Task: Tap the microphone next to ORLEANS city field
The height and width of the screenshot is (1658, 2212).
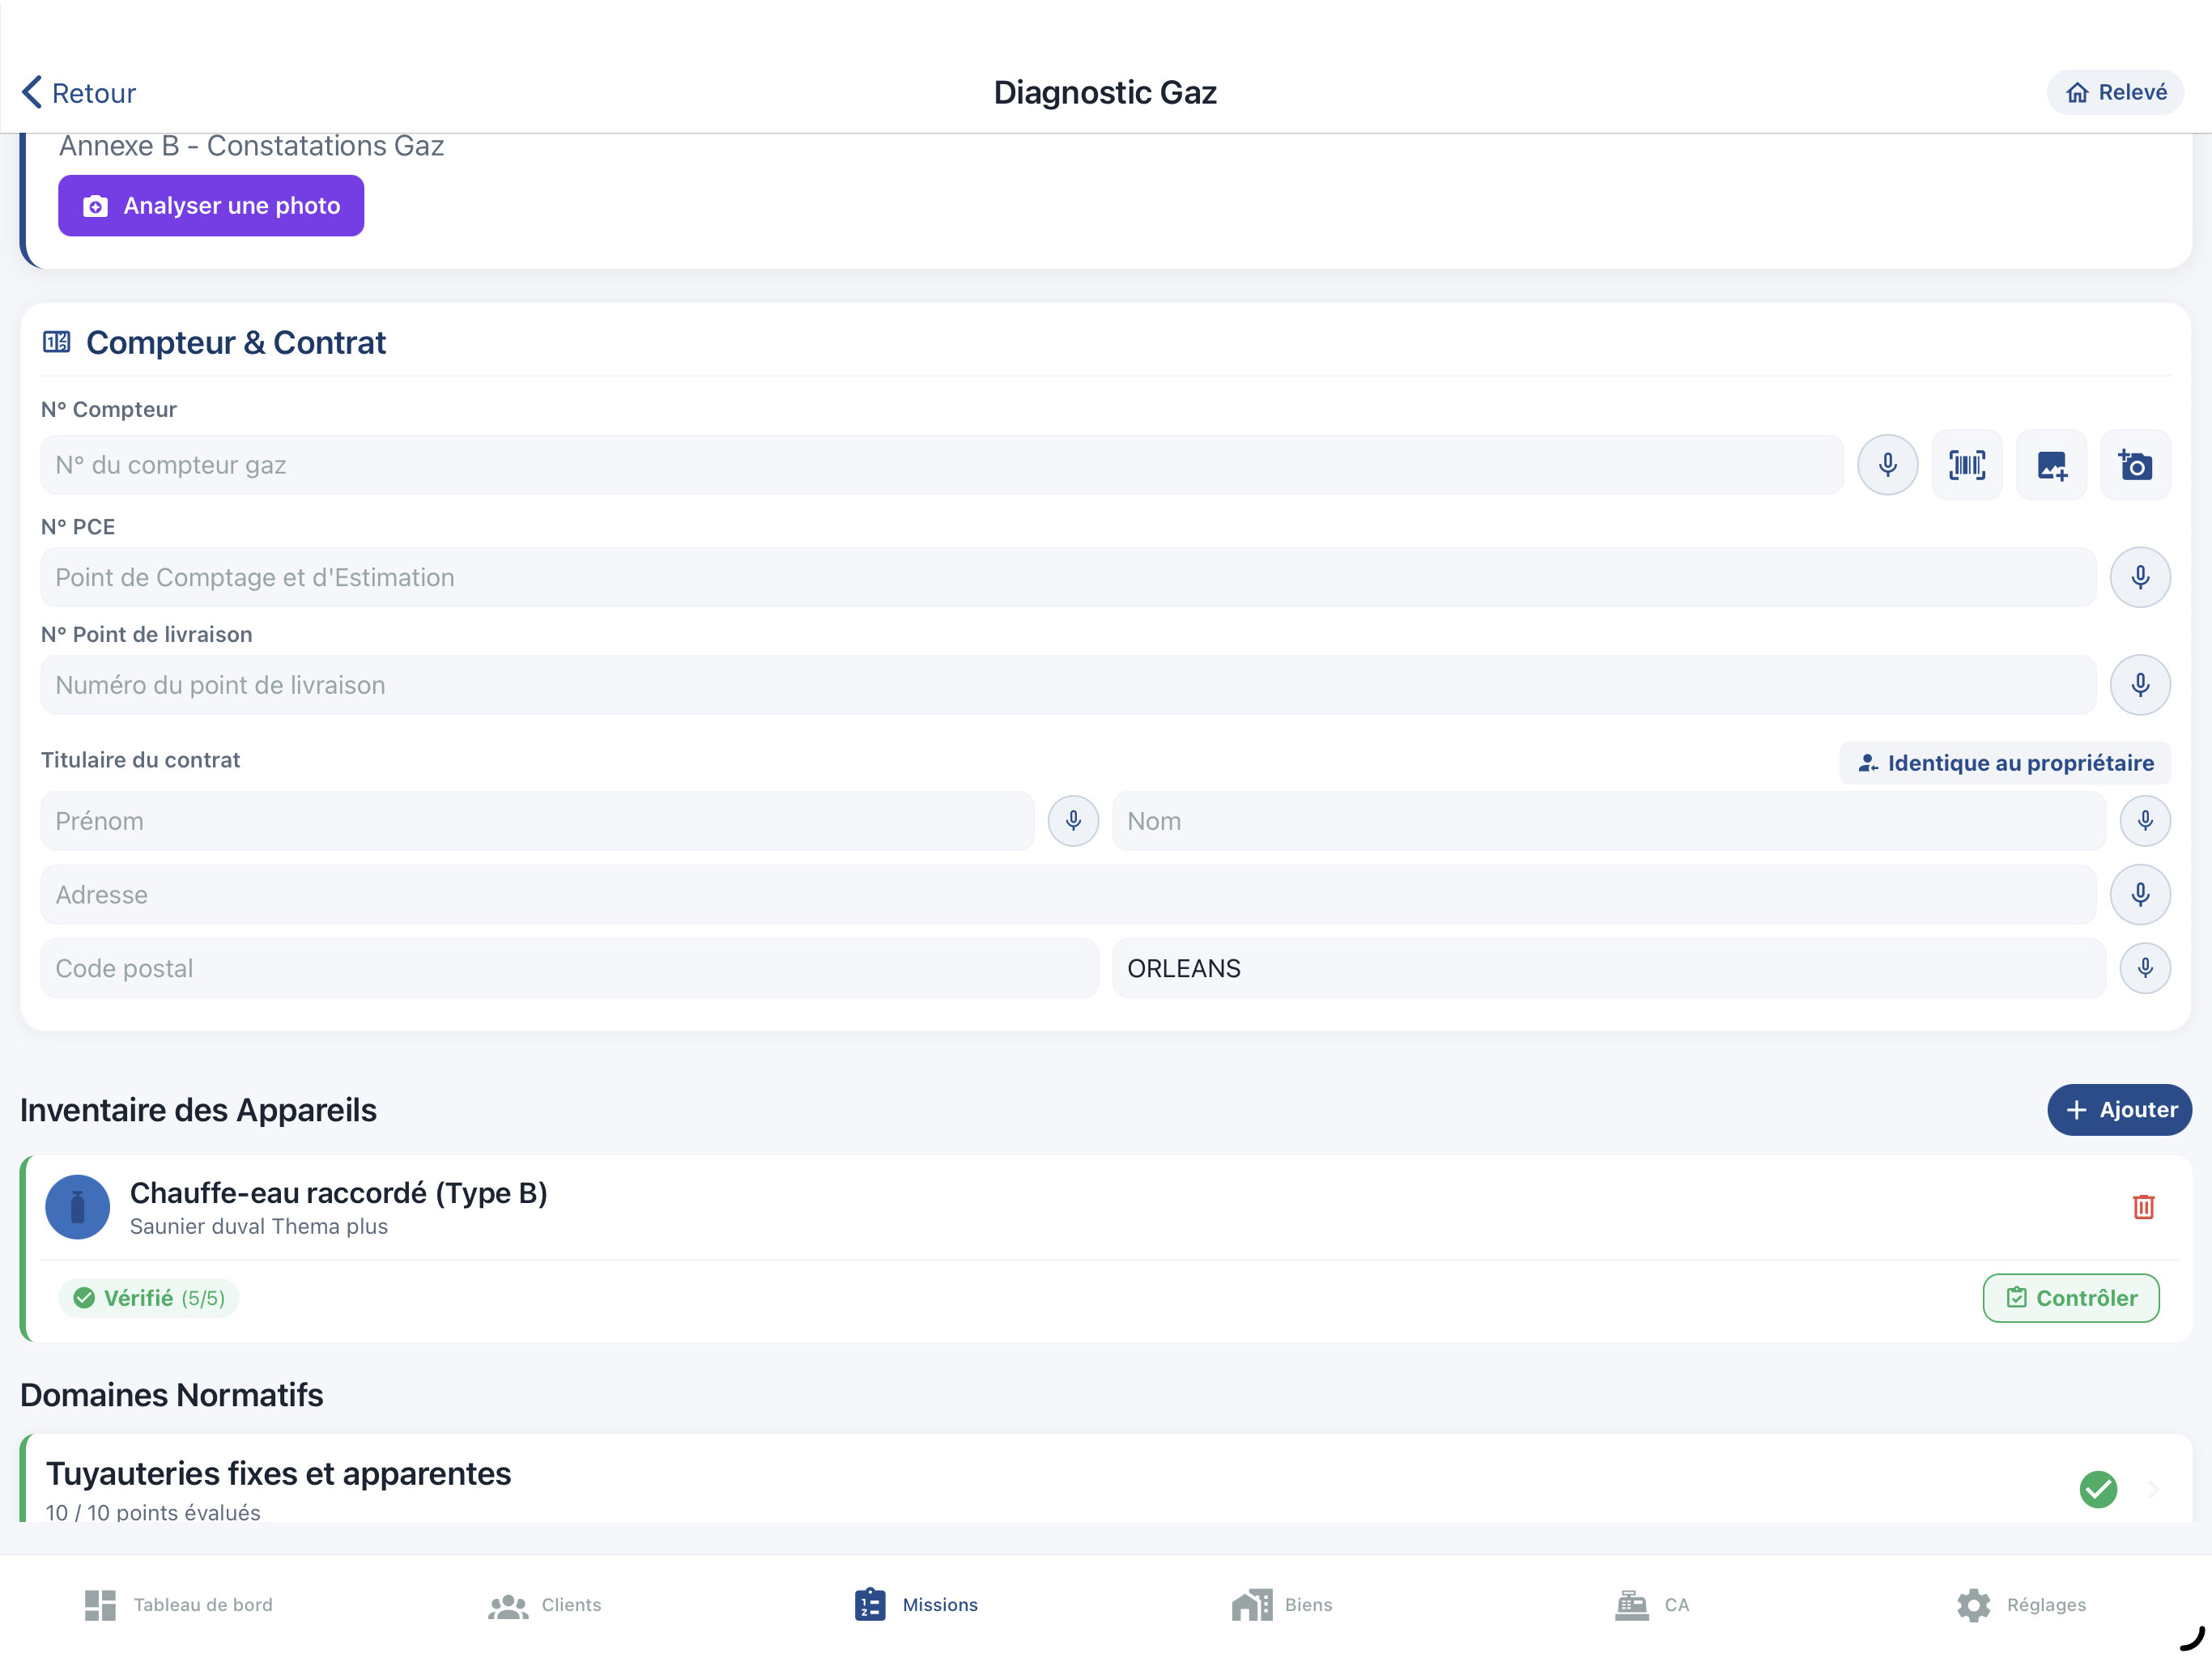Action: (2144, 968)
